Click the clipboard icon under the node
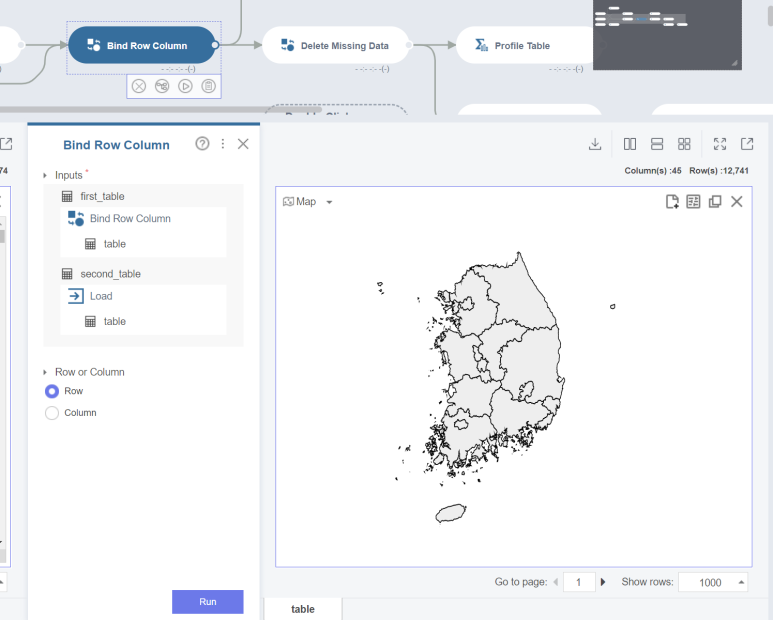Screen dimensions: 773x620 coord(209,86)
